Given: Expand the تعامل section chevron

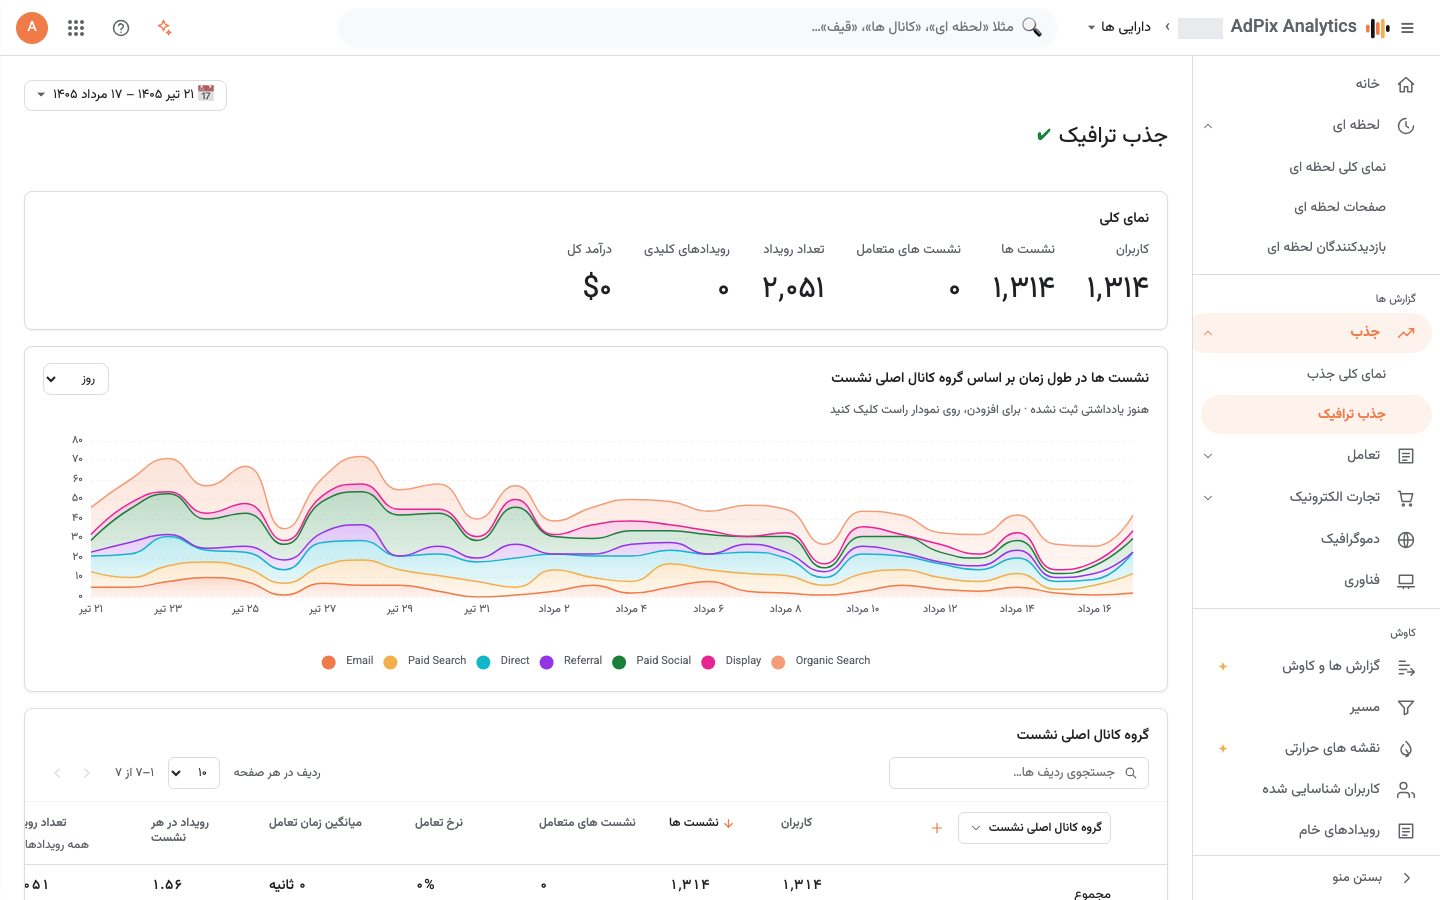Looking at the screenshot, I should (x=1208, y=456).
